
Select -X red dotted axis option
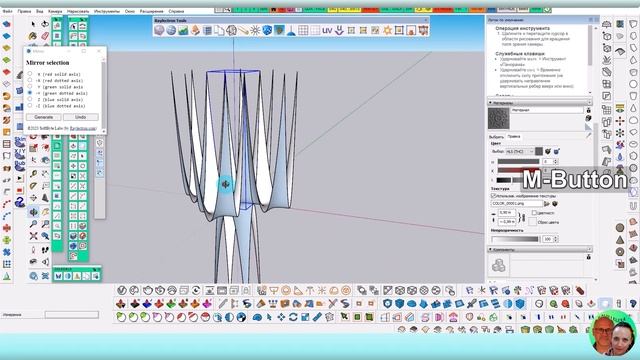point(30,80)
